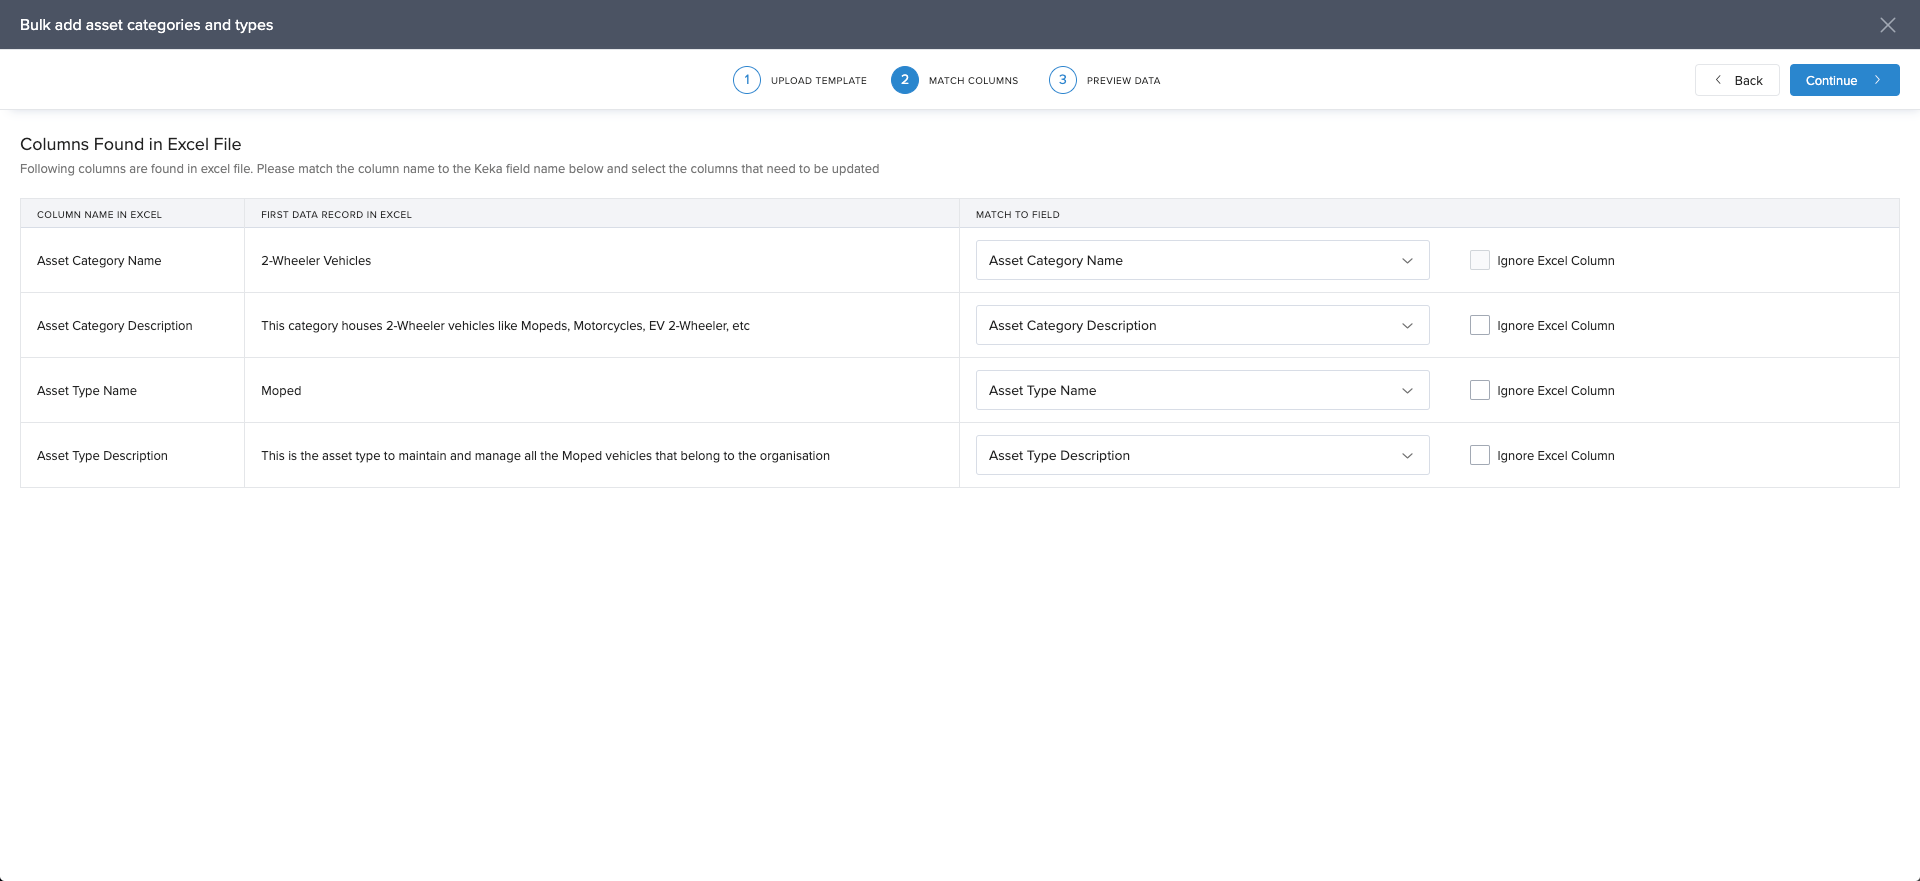The height and width of the screenshot is (881, 1920).
Task: Expand the Asset Category Description match dropdown
Action: pyautogui.click(x=1202, y=325)
